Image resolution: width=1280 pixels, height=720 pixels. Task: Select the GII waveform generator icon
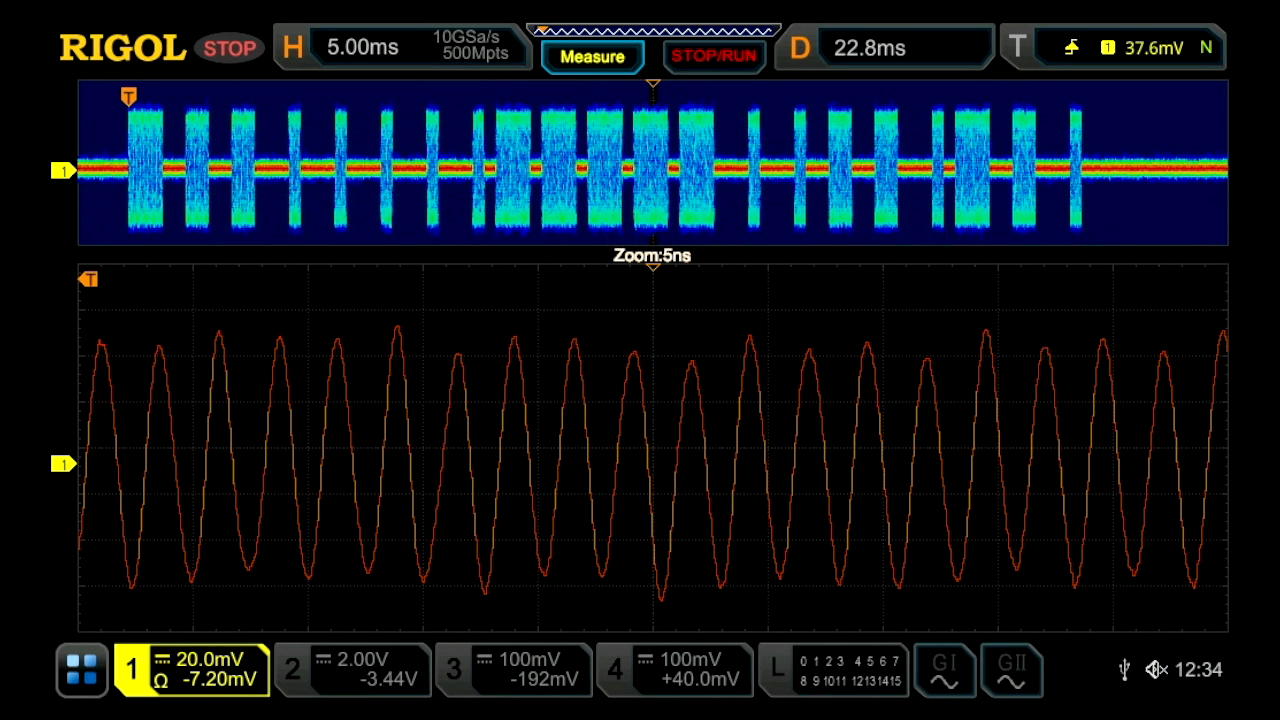pyautogui.click(x=1012, y=670)
